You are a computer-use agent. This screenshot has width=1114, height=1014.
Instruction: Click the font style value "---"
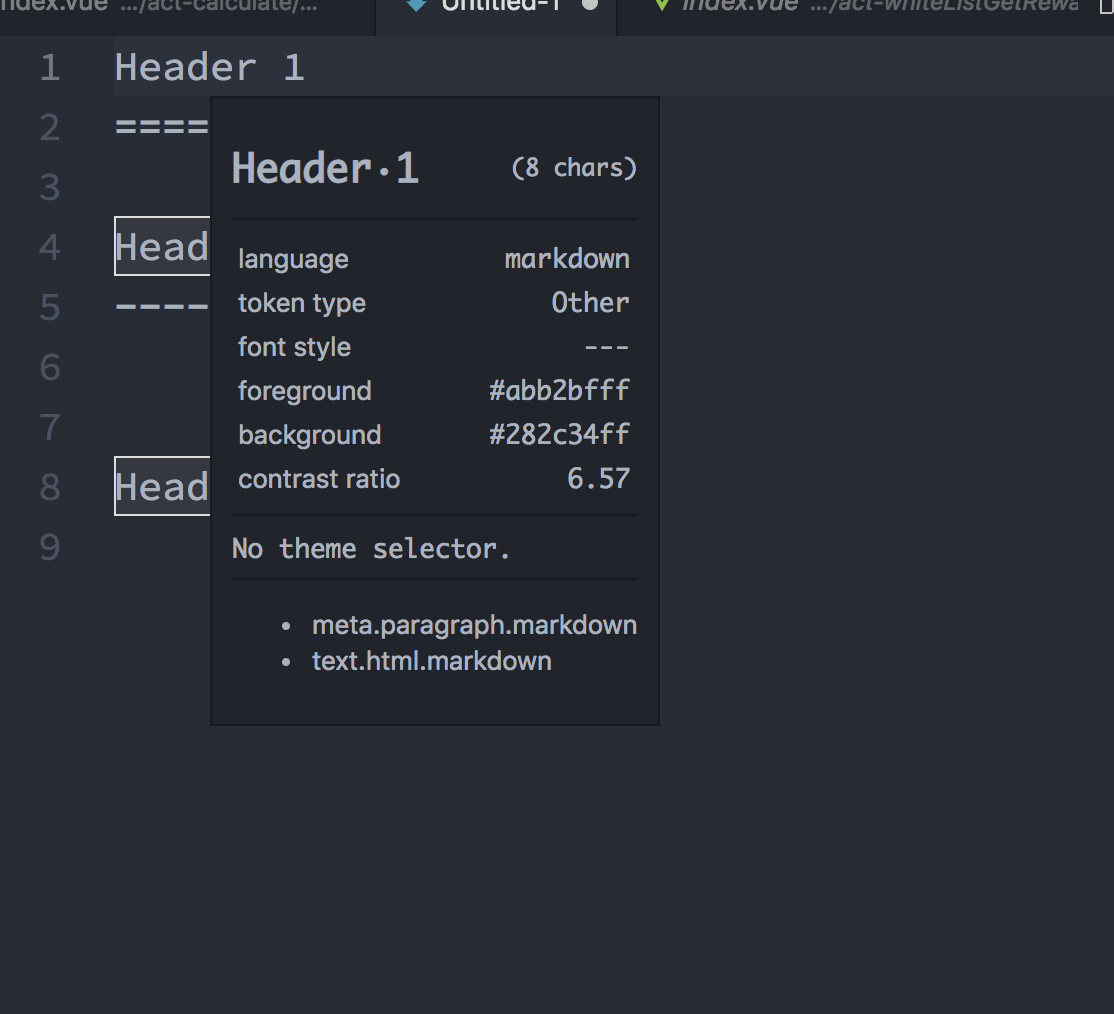click(x=607, y=347)
